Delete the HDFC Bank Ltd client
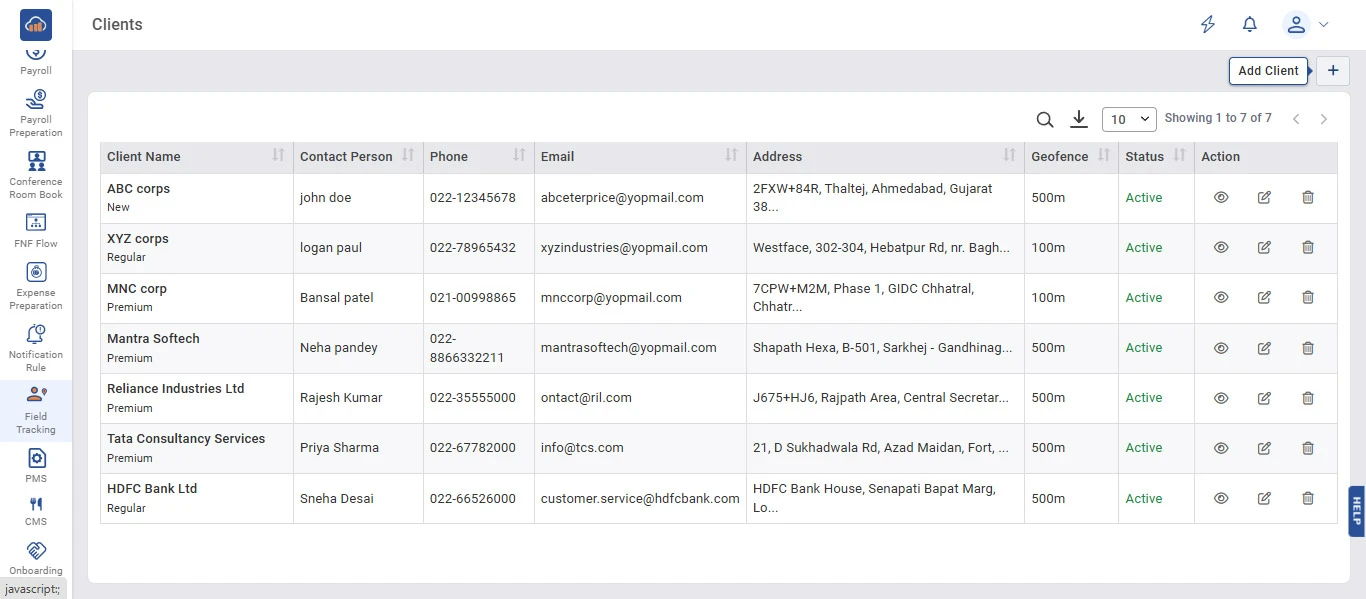 tap(1307, 498)
